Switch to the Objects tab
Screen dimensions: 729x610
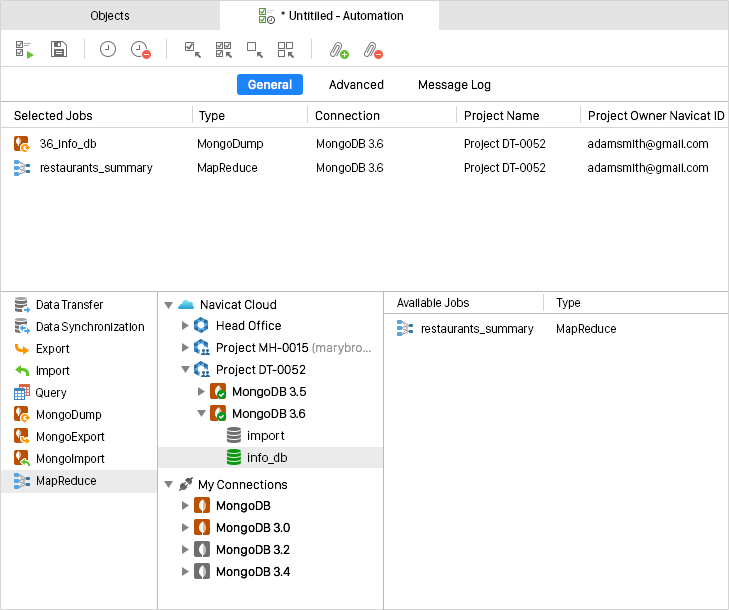coord(110,15)
